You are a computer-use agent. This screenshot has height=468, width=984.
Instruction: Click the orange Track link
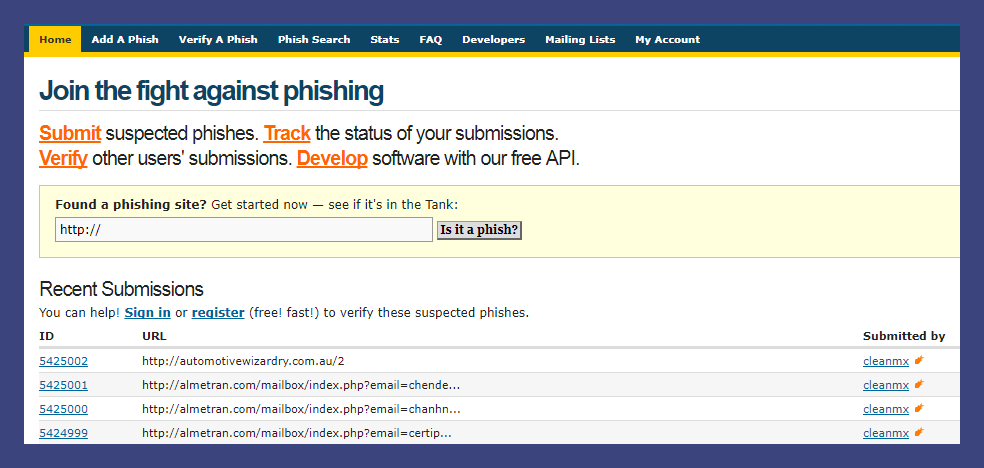click(287, 133)
